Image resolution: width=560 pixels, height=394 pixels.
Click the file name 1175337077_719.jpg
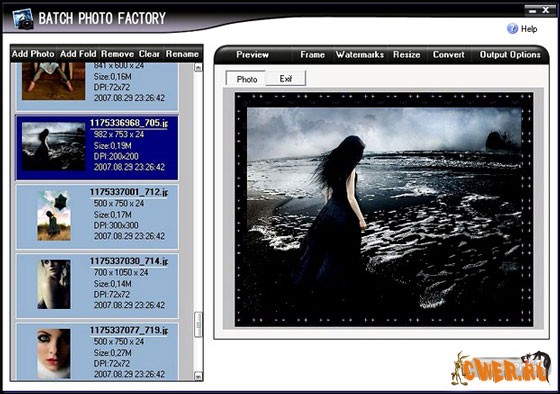(x=129, y=330)
